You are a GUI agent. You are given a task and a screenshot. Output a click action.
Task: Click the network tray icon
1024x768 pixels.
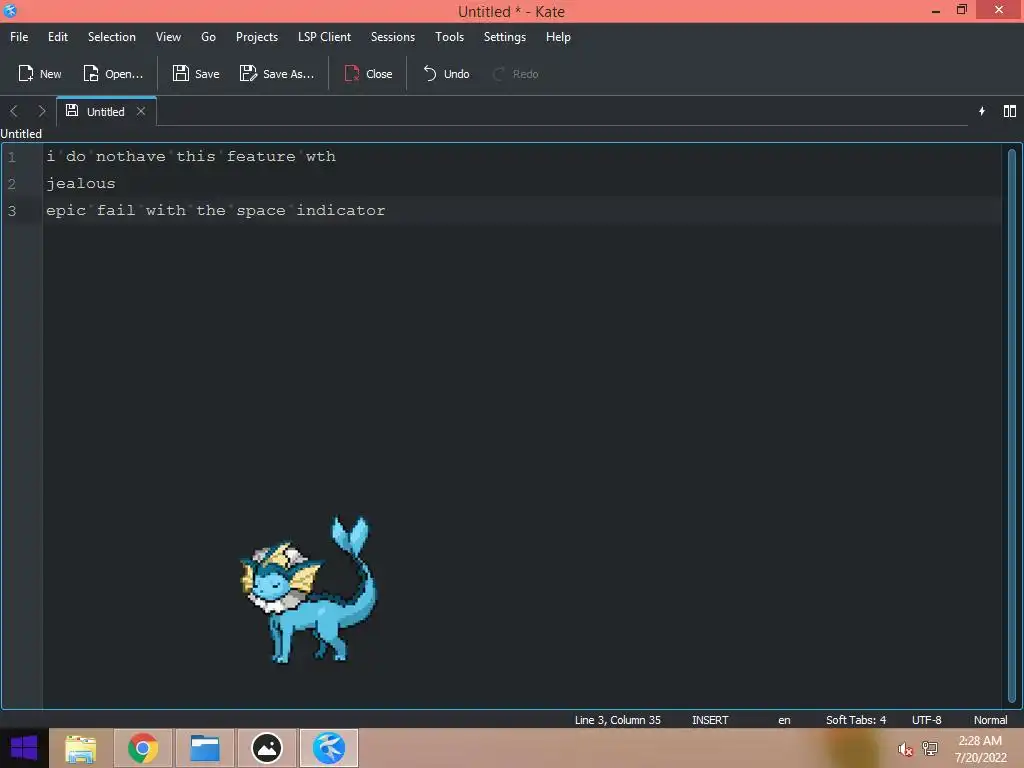(x=930, y=748)
